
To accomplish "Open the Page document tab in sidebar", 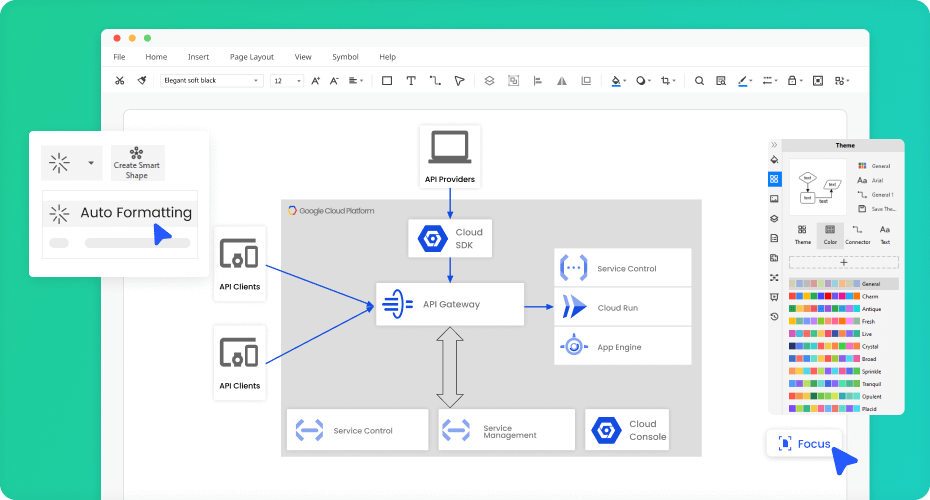I will pos(774,238).
